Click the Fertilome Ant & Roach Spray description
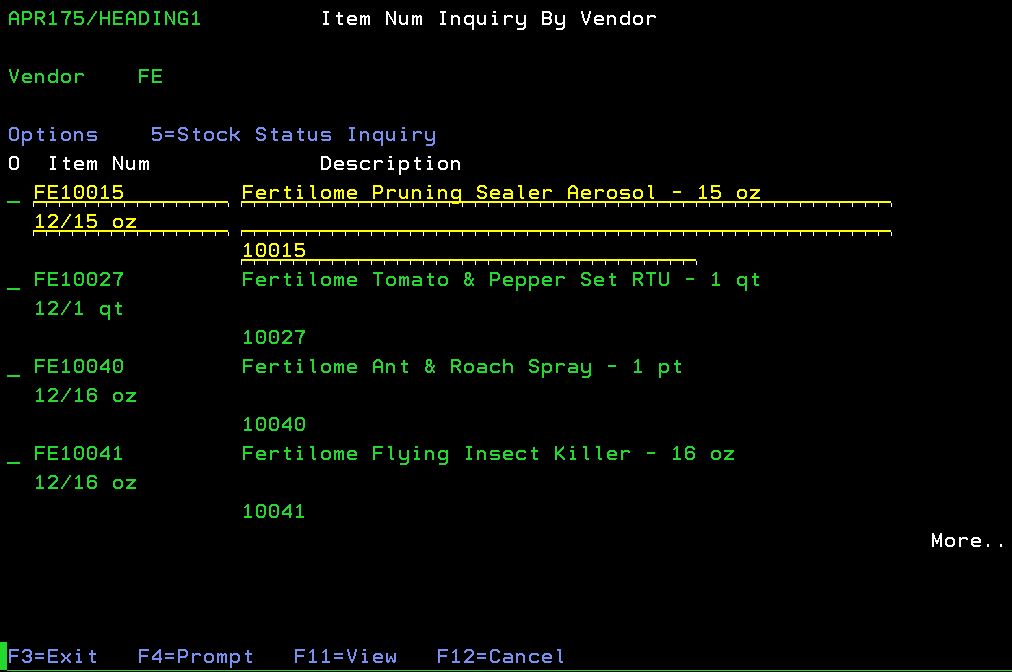Screen dimensions: 1012x672 coord(462,367)
